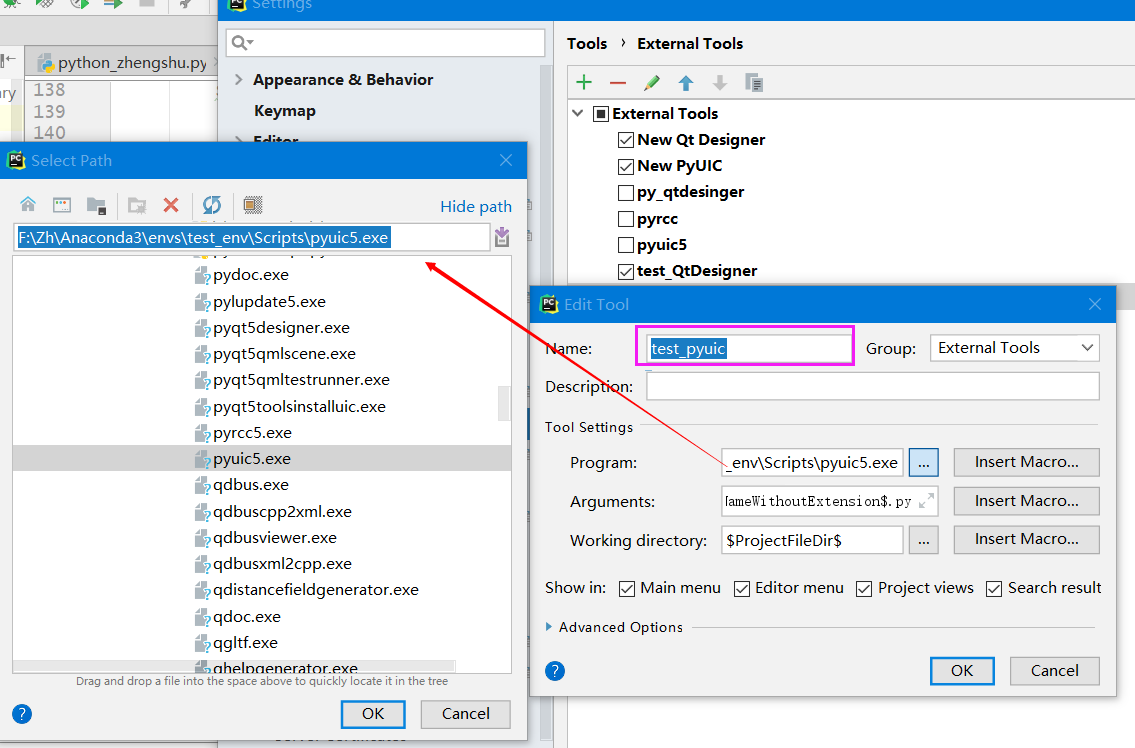The width and height of the screenshot is (1135, 748).
Task: Insert Macro for the Program field
Action: pyautogui.click(x=1026, y=462)
